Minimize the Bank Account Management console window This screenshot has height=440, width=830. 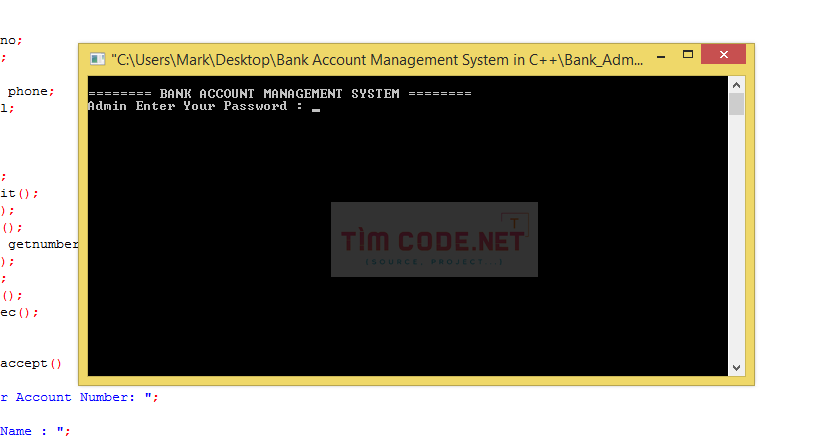tap(661, 56)
